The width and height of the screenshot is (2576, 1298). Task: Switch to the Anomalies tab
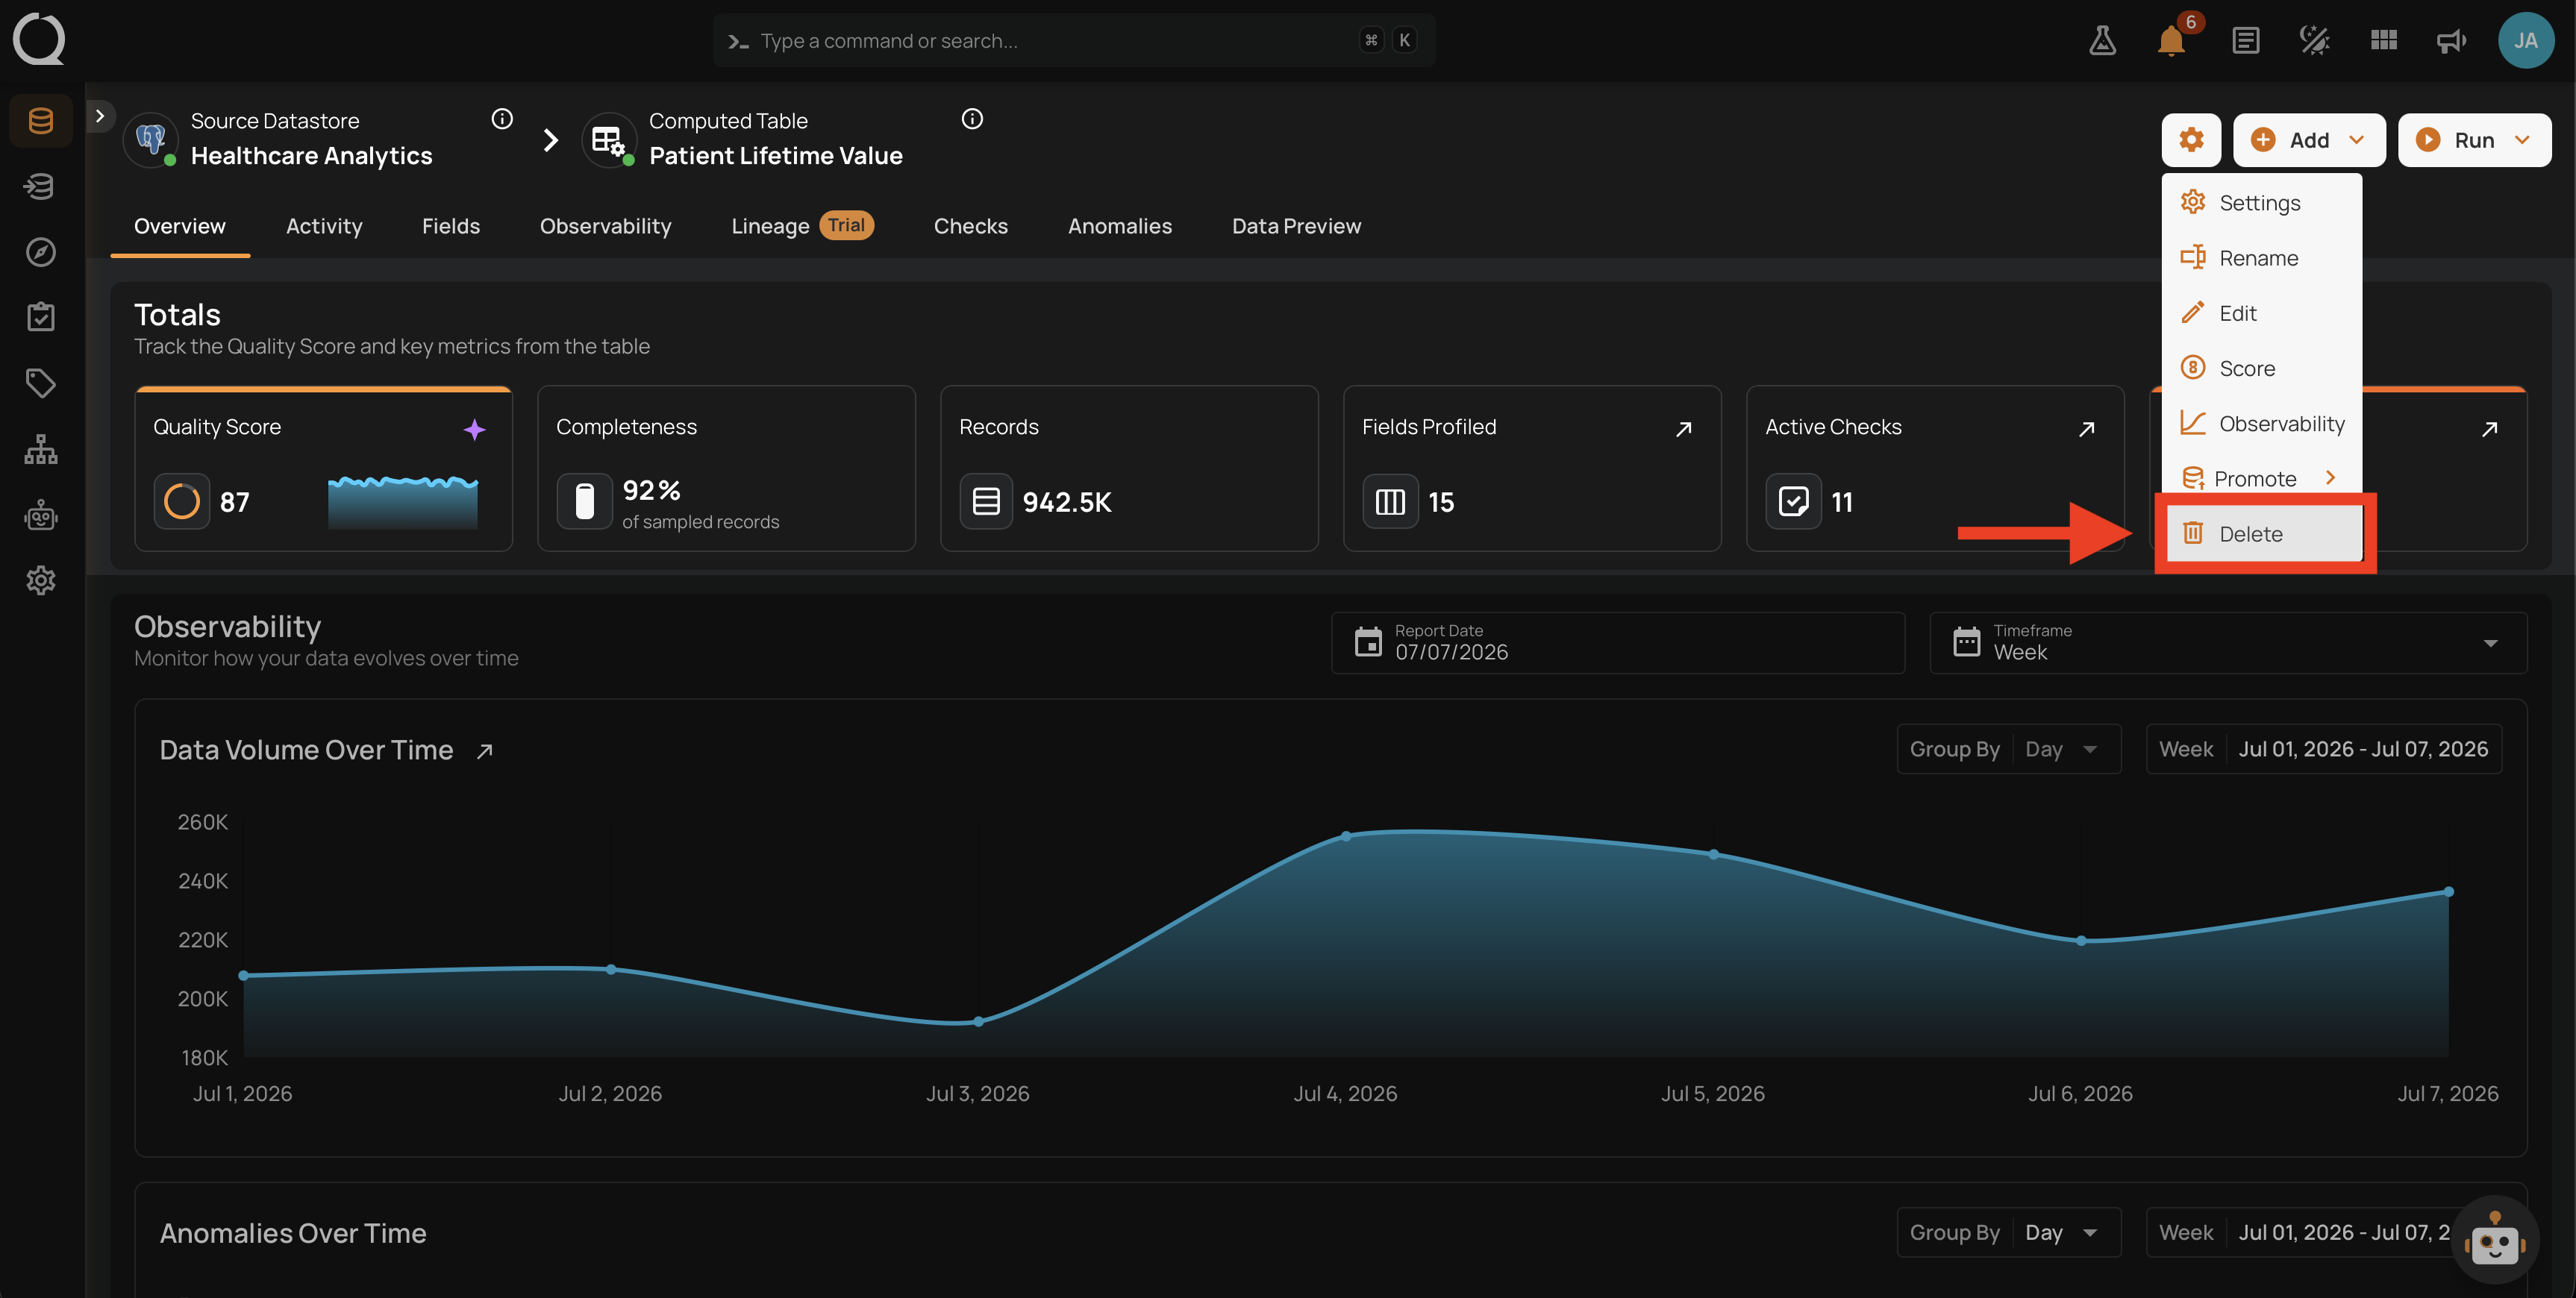click(x=1119, y=226)
